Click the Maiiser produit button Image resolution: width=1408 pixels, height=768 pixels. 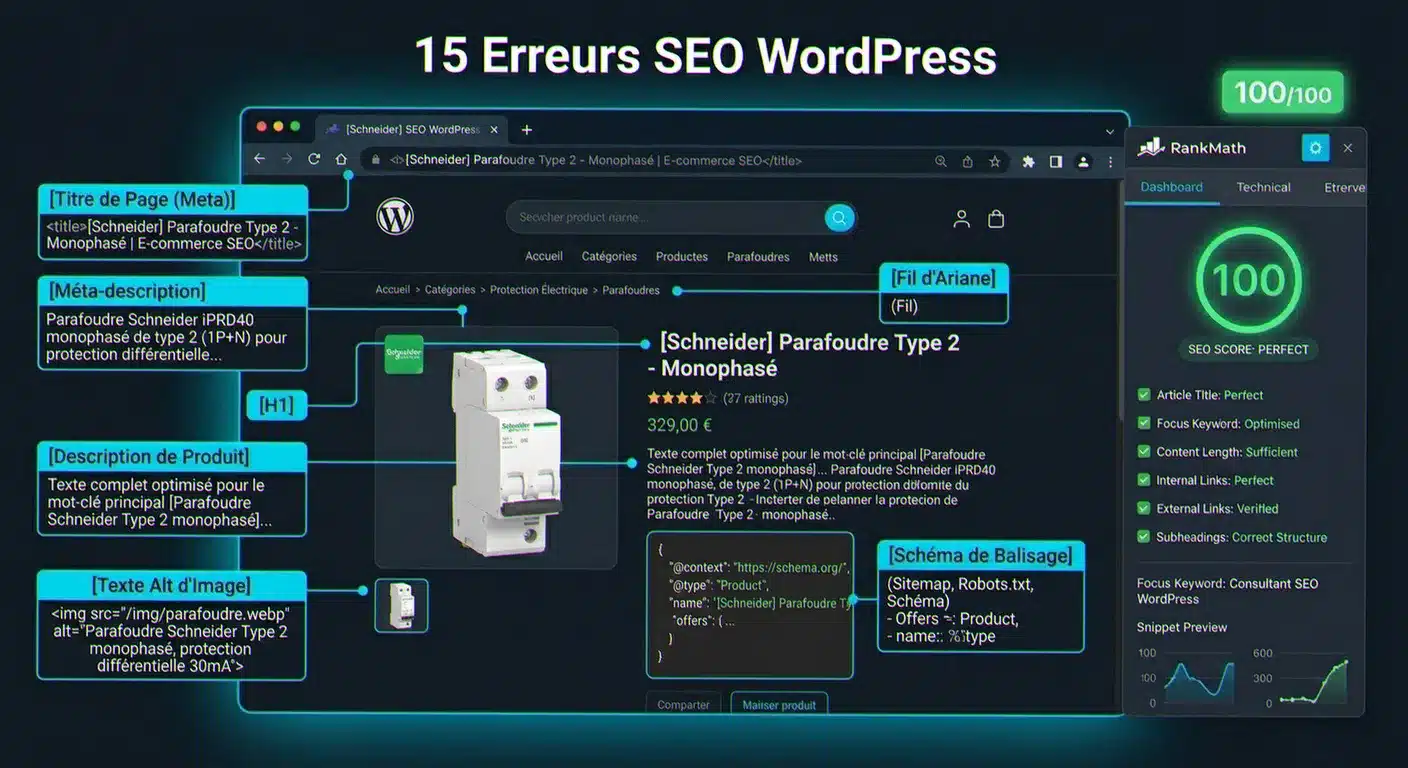pos(779,704)
